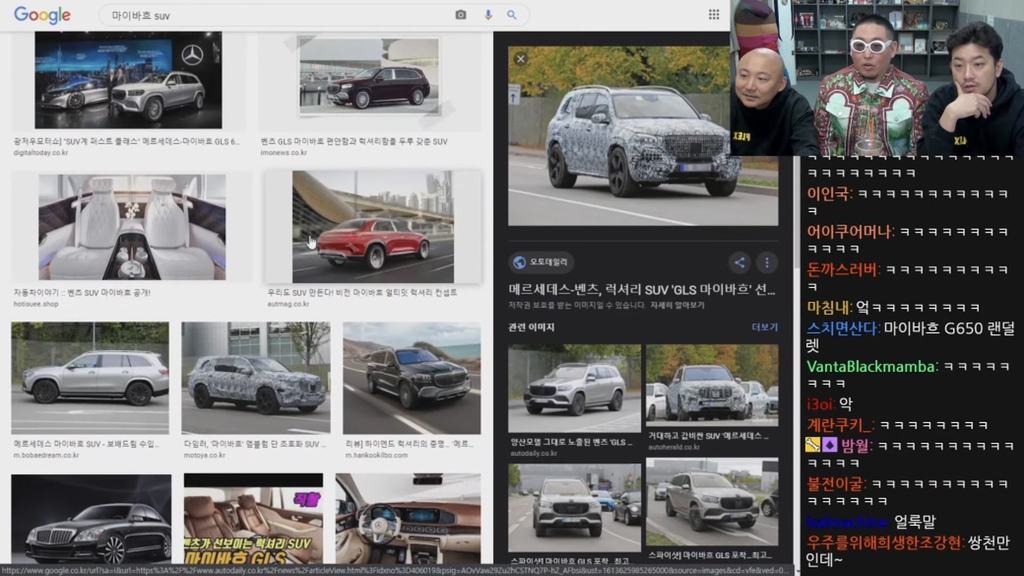1024x576 pixels.
Task: Click the 우리도 SUV 만든다 caption
Action: [362, 293]
